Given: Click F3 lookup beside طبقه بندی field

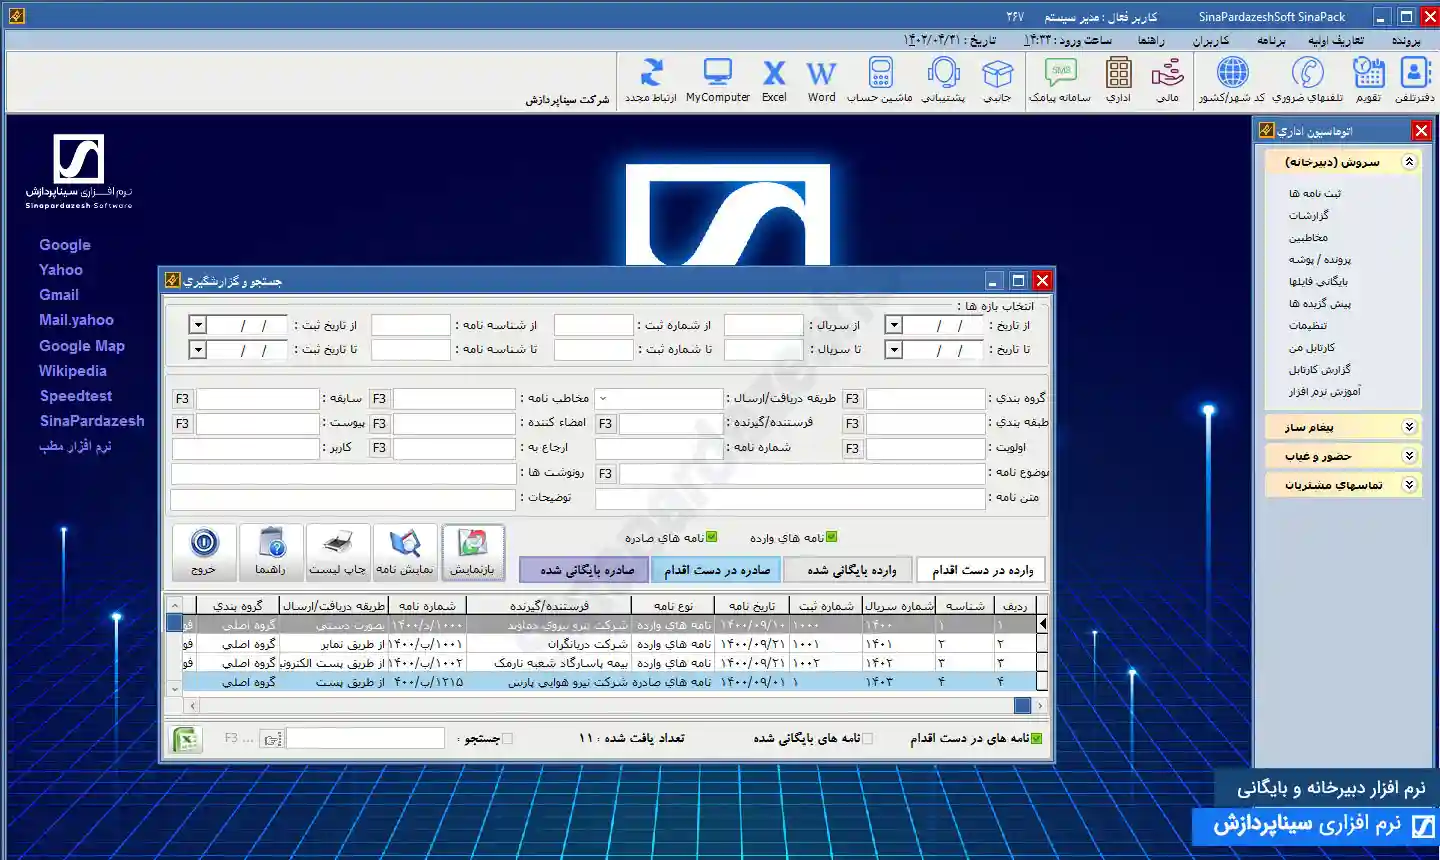Looking at the screenshot, I should tap(852, 424).
